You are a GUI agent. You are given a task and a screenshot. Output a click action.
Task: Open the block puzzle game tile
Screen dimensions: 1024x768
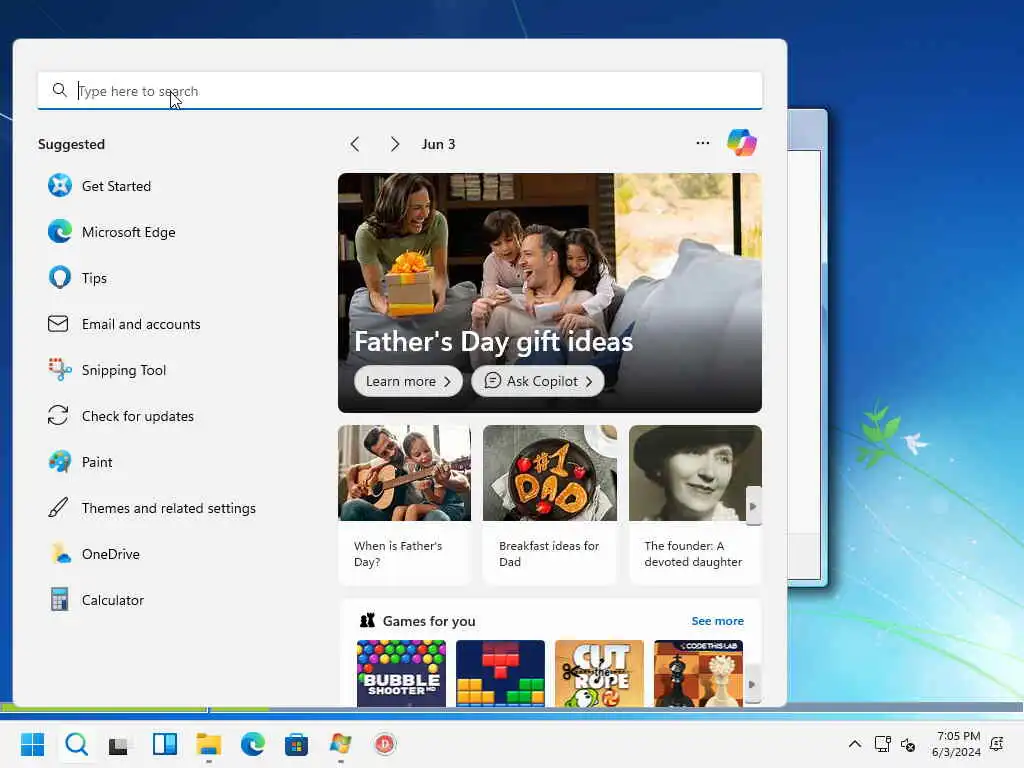tap(500, 673)
